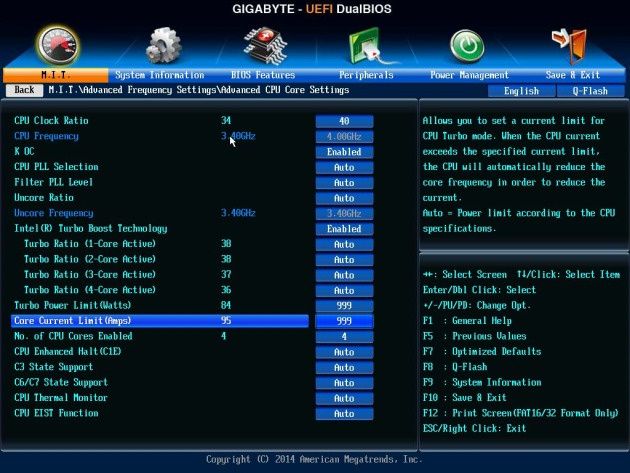Select the BIOS Features chip icon
This screenshot has width=630, height=473.
[265, 45]
